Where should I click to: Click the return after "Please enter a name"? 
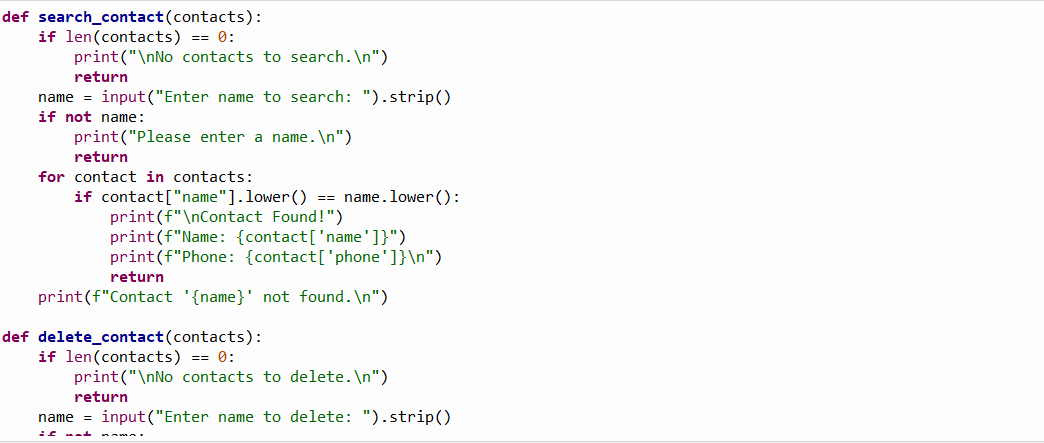pyautogui.click(x=101, y=157)
